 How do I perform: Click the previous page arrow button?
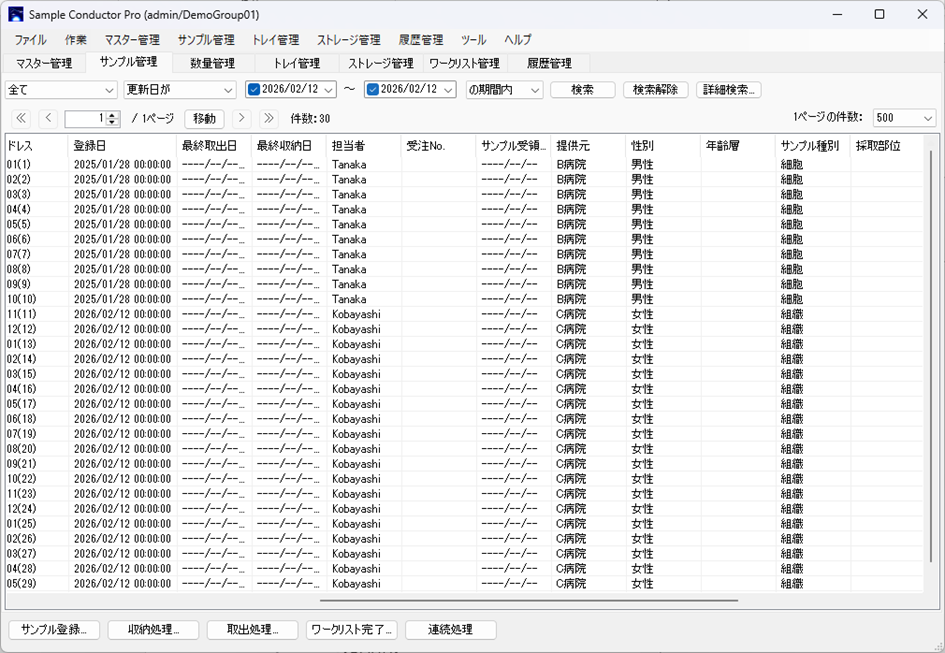[x=48, y=118]
